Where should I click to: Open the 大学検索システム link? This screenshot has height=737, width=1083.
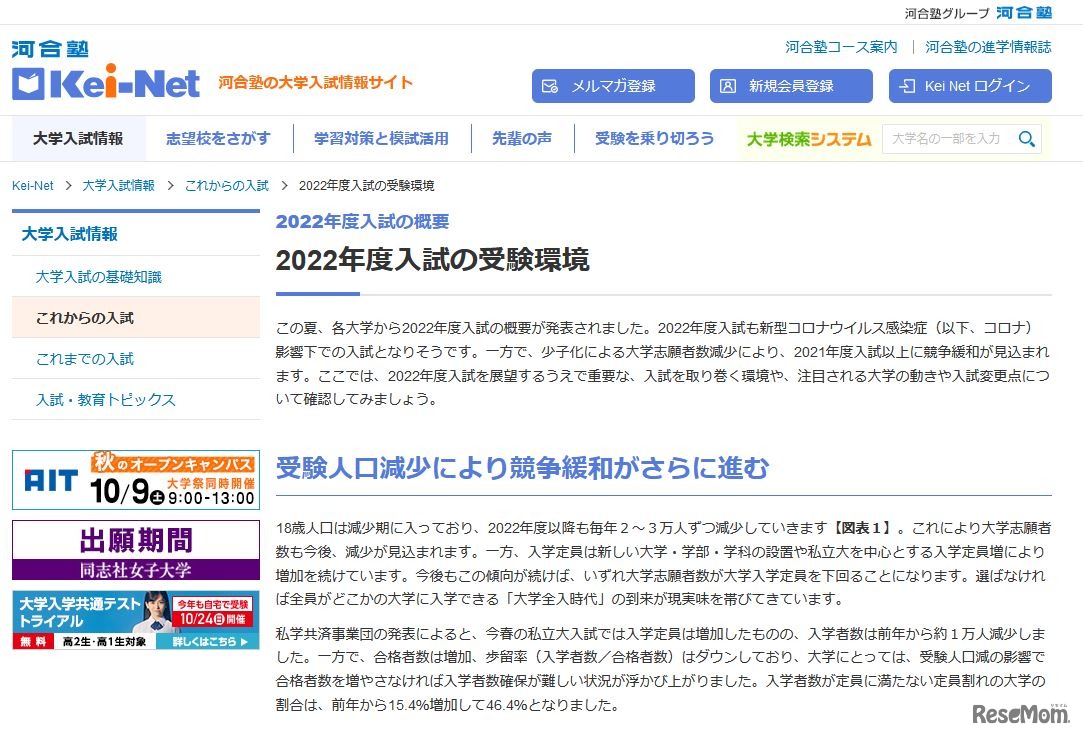click(807, 139)
